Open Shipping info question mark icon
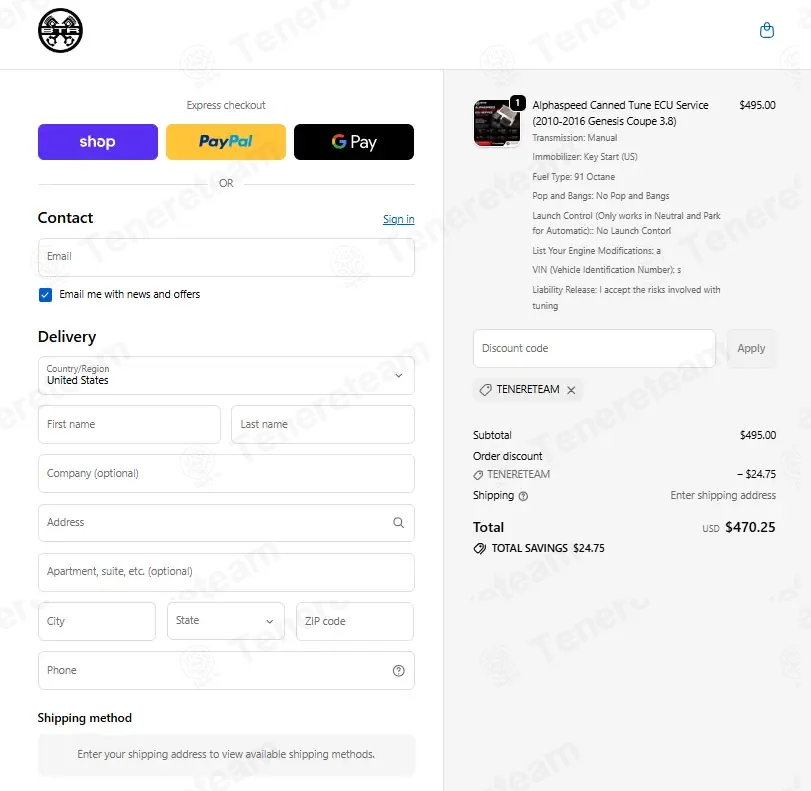 pos(523,496)
